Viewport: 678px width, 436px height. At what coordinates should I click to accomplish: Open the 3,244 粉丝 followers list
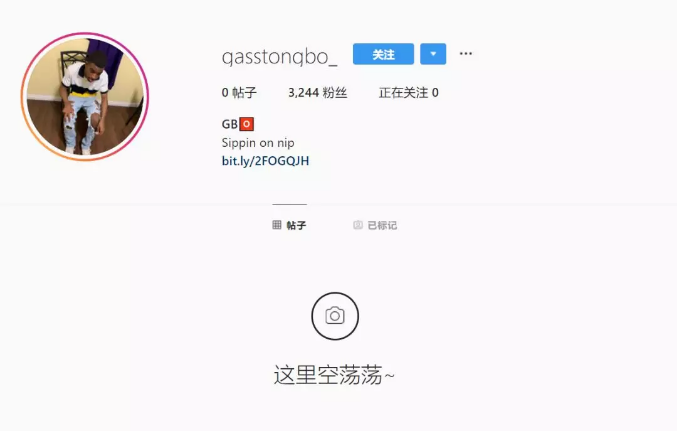point(317,93)
